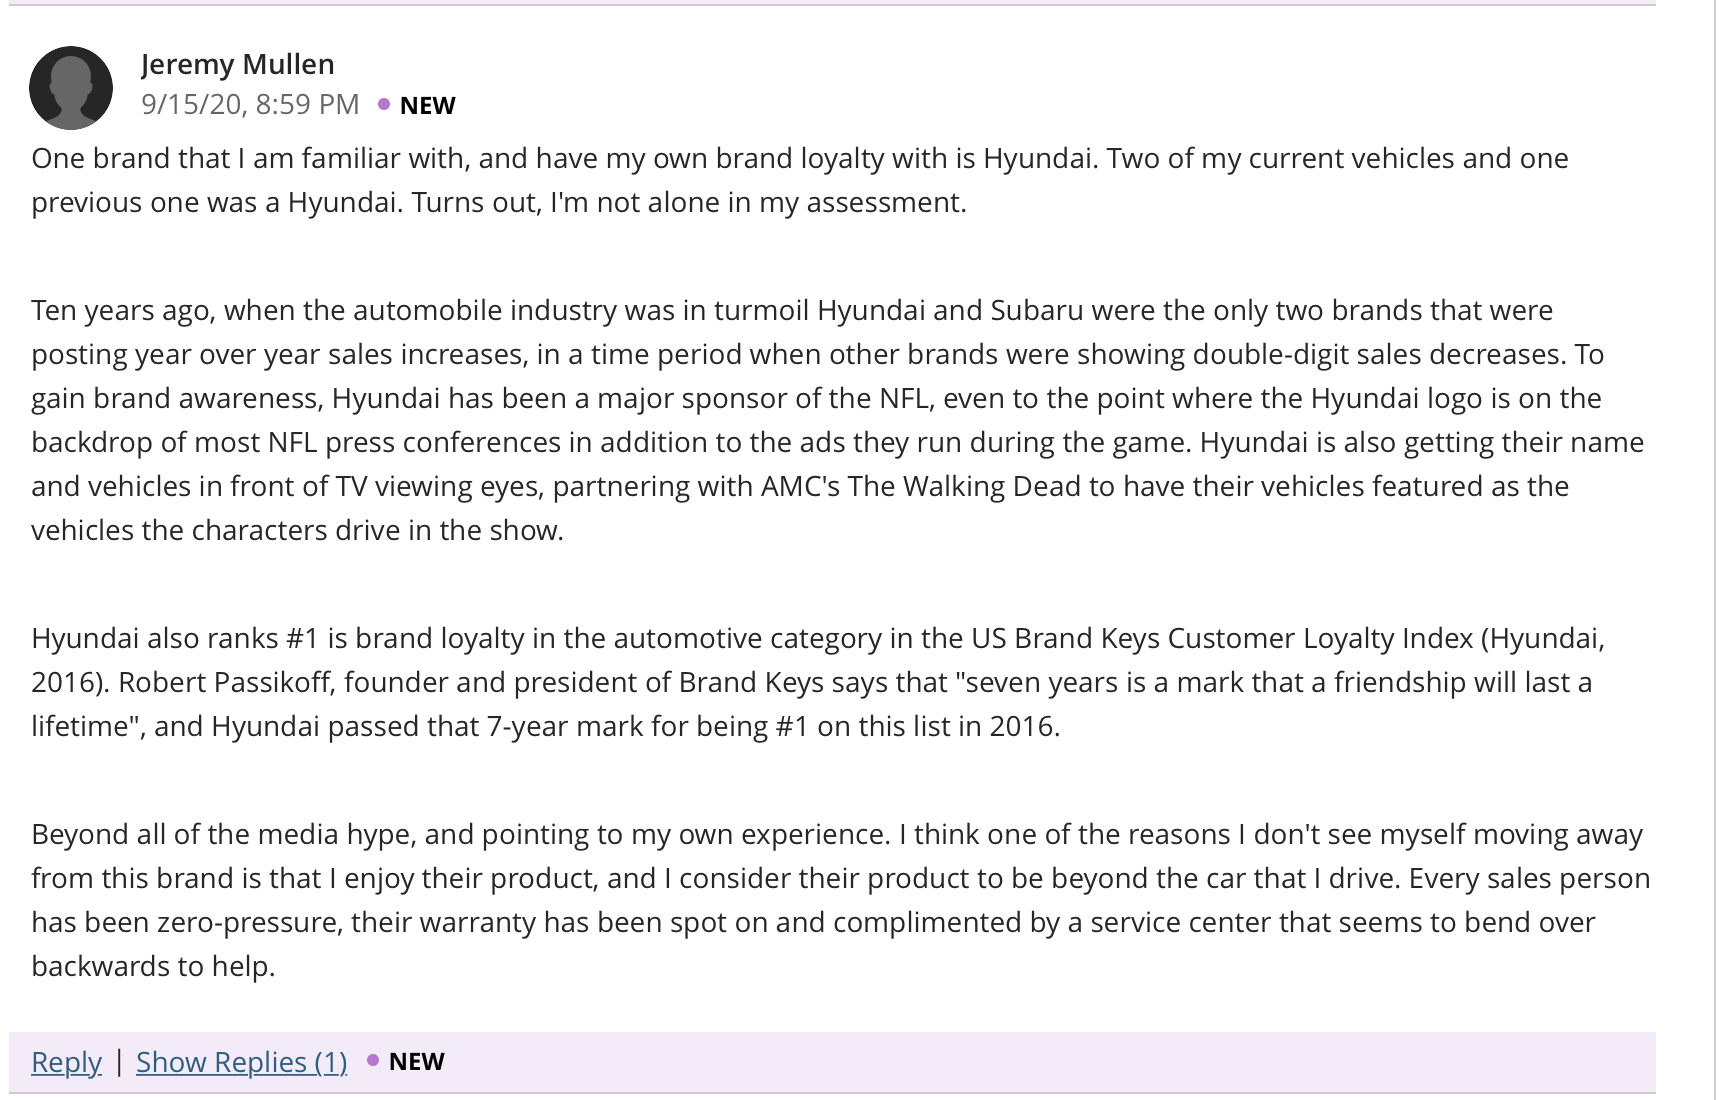Open the Jeremy Mullen author name
Image resolution: width=1728 pixels, height=1100 pixels.
[238, 64]
